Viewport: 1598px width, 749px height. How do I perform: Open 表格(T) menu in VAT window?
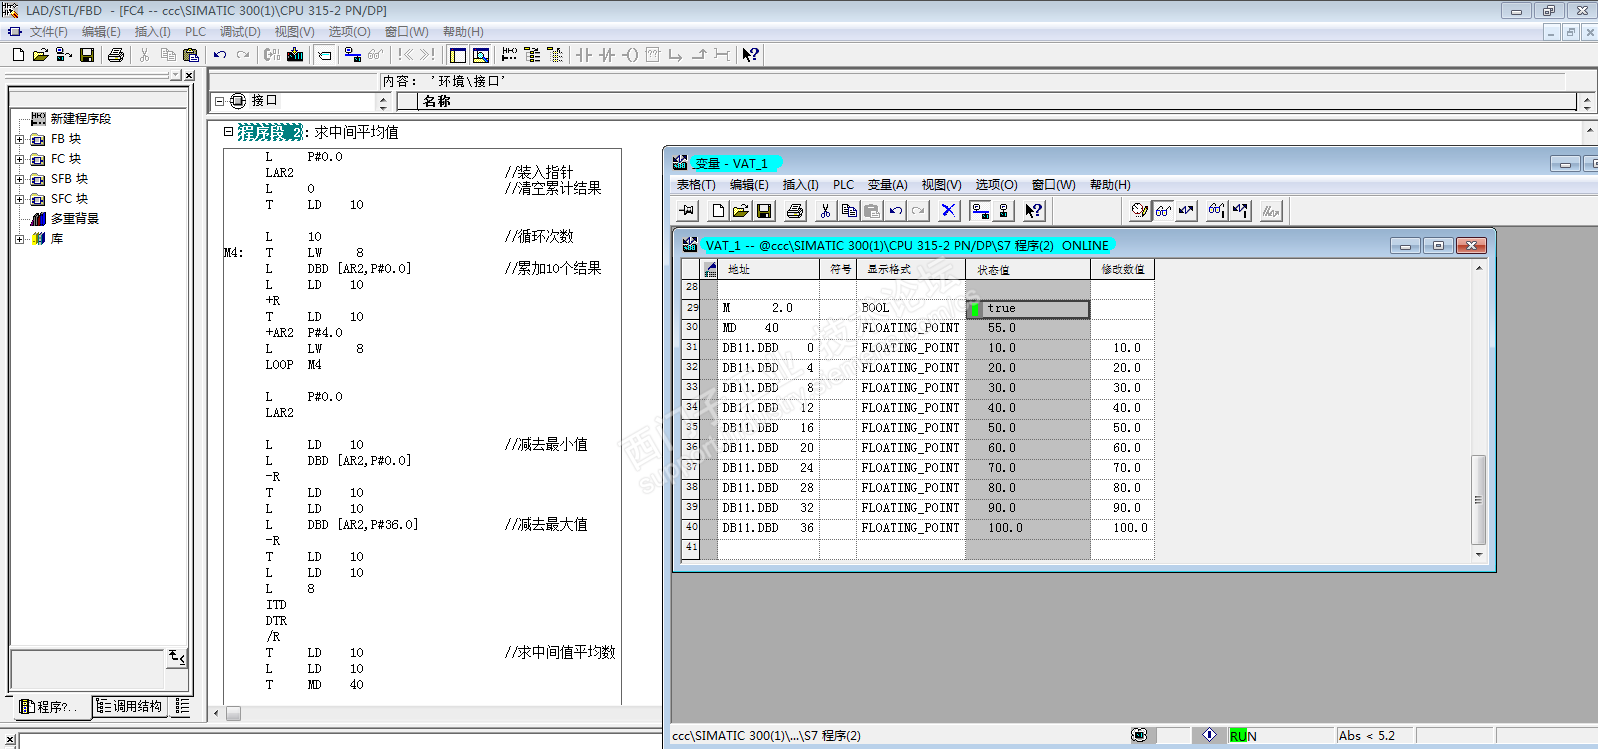click(696, 185)
